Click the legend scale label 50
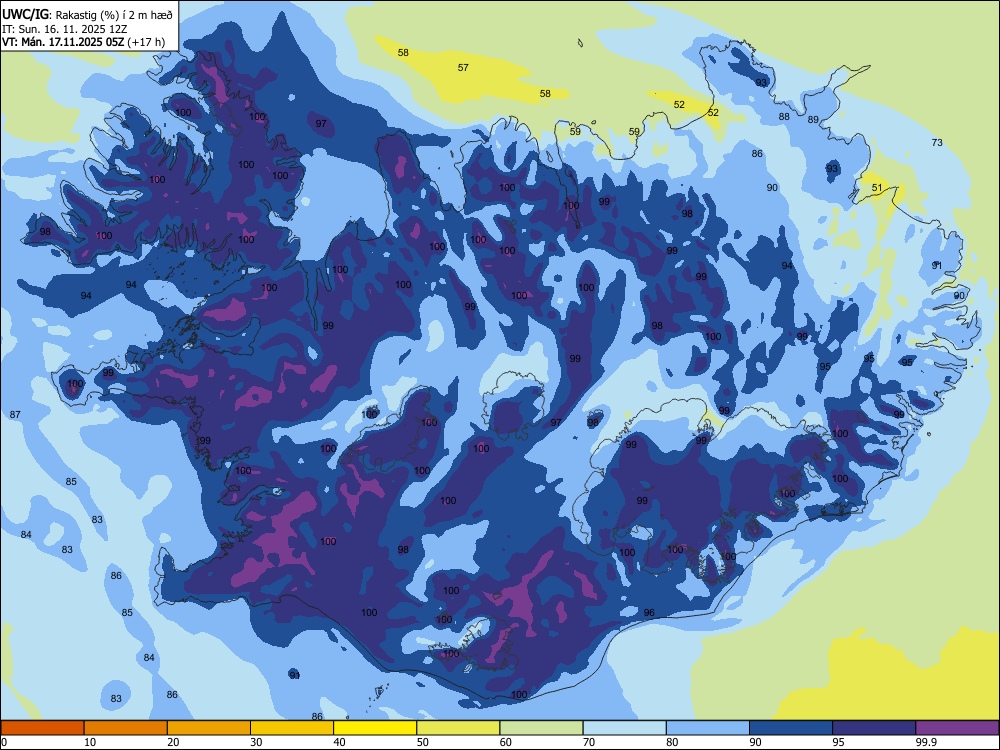This screenshot has width=1000, height=750. point(422,742)
